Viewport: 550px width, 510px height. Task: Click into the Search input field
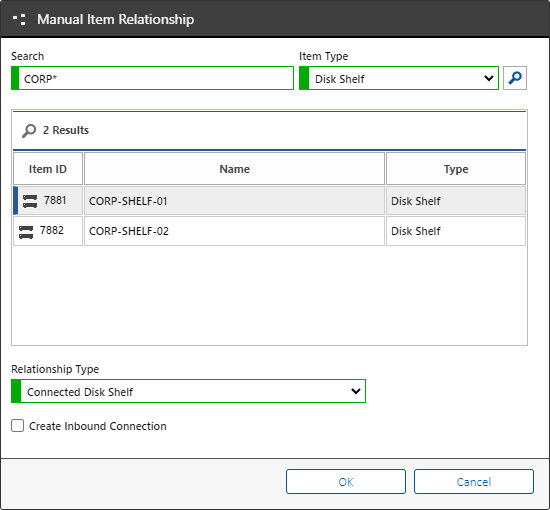[x=152, y=78]
